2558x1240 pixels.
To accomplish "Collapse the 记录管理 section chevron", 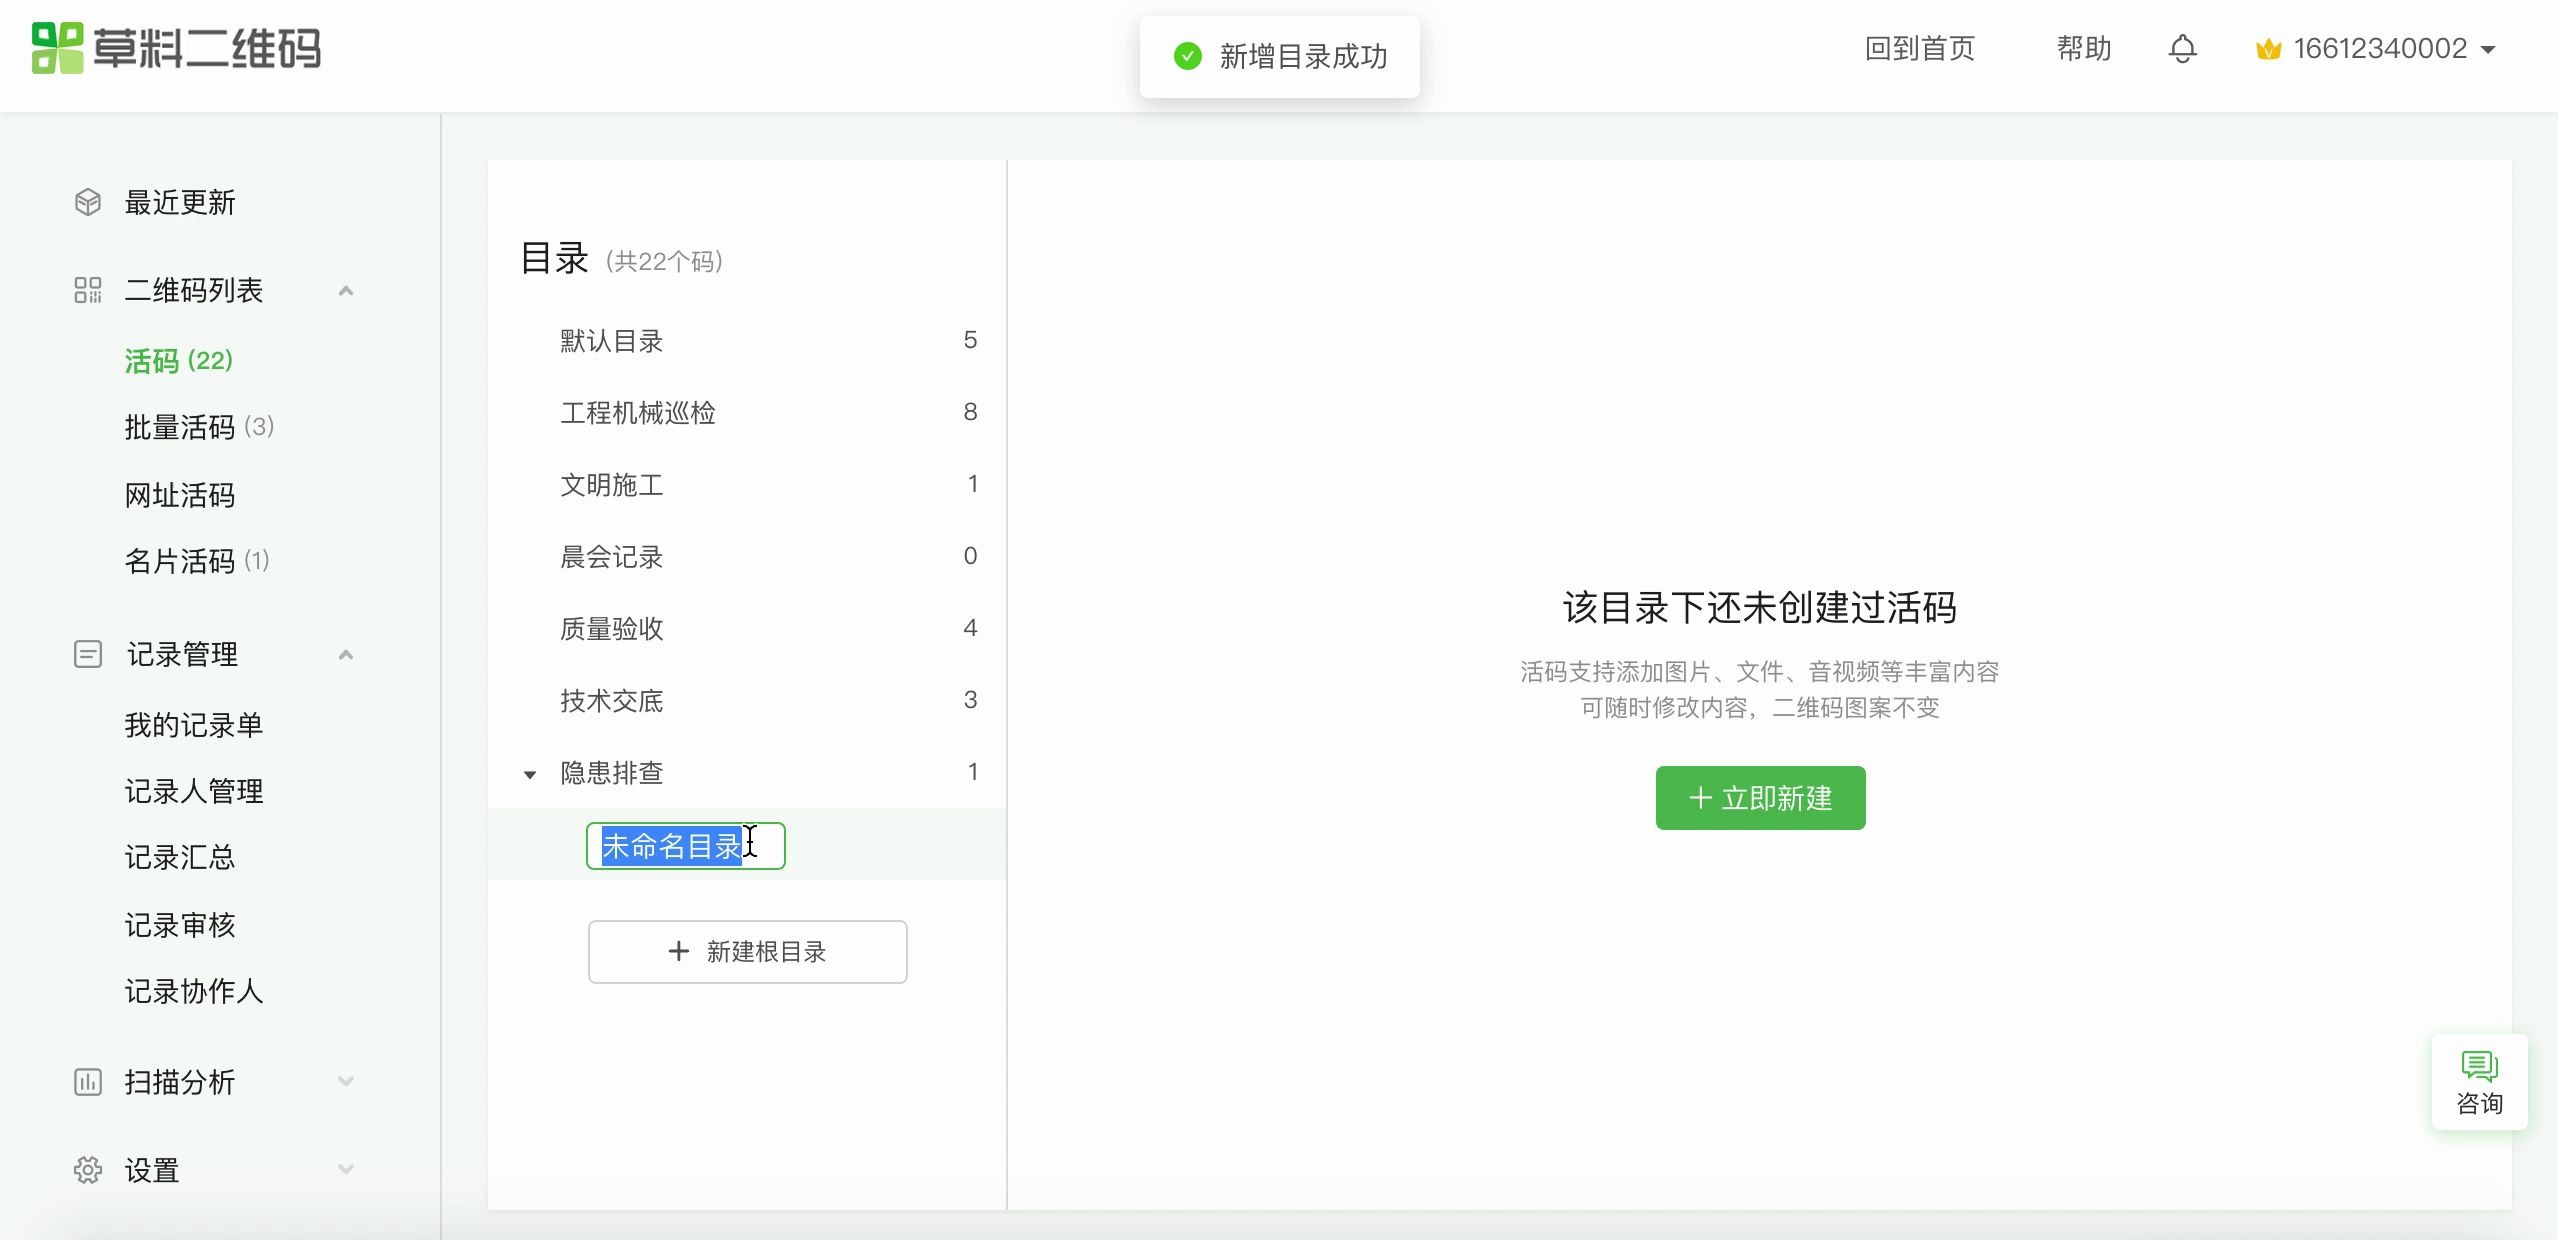I will pyautogui.click(x=346, y=655).
